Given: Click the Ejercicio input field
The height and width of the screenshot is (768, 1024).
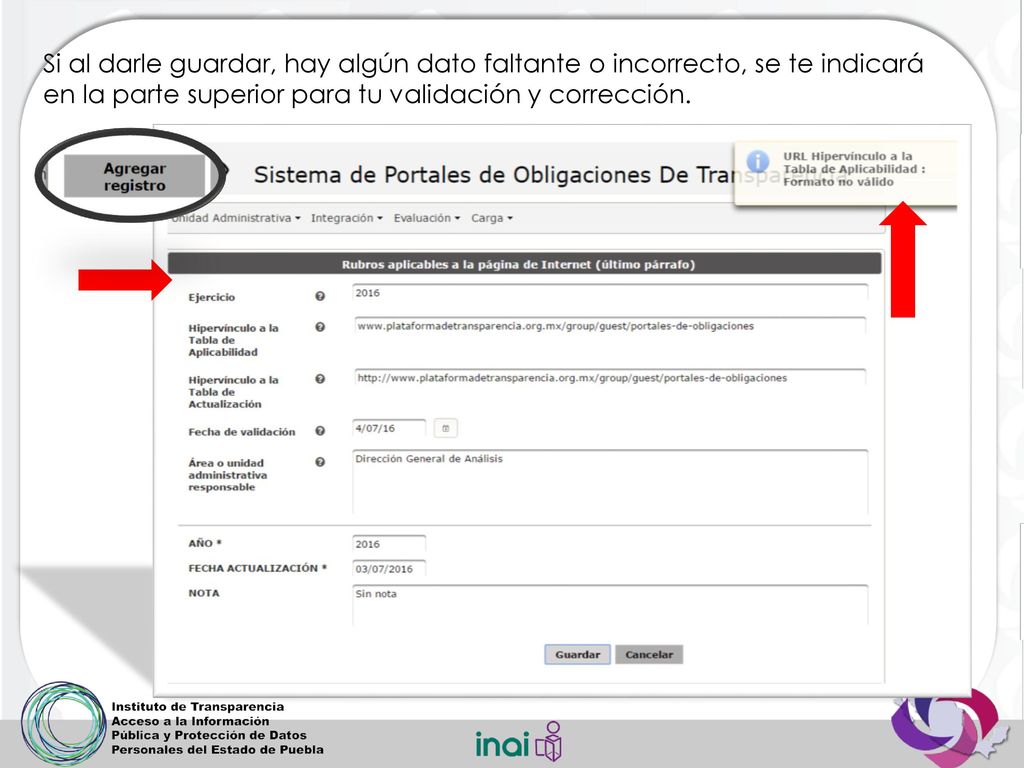Looking at the screenshot, I should coord(610,293).
